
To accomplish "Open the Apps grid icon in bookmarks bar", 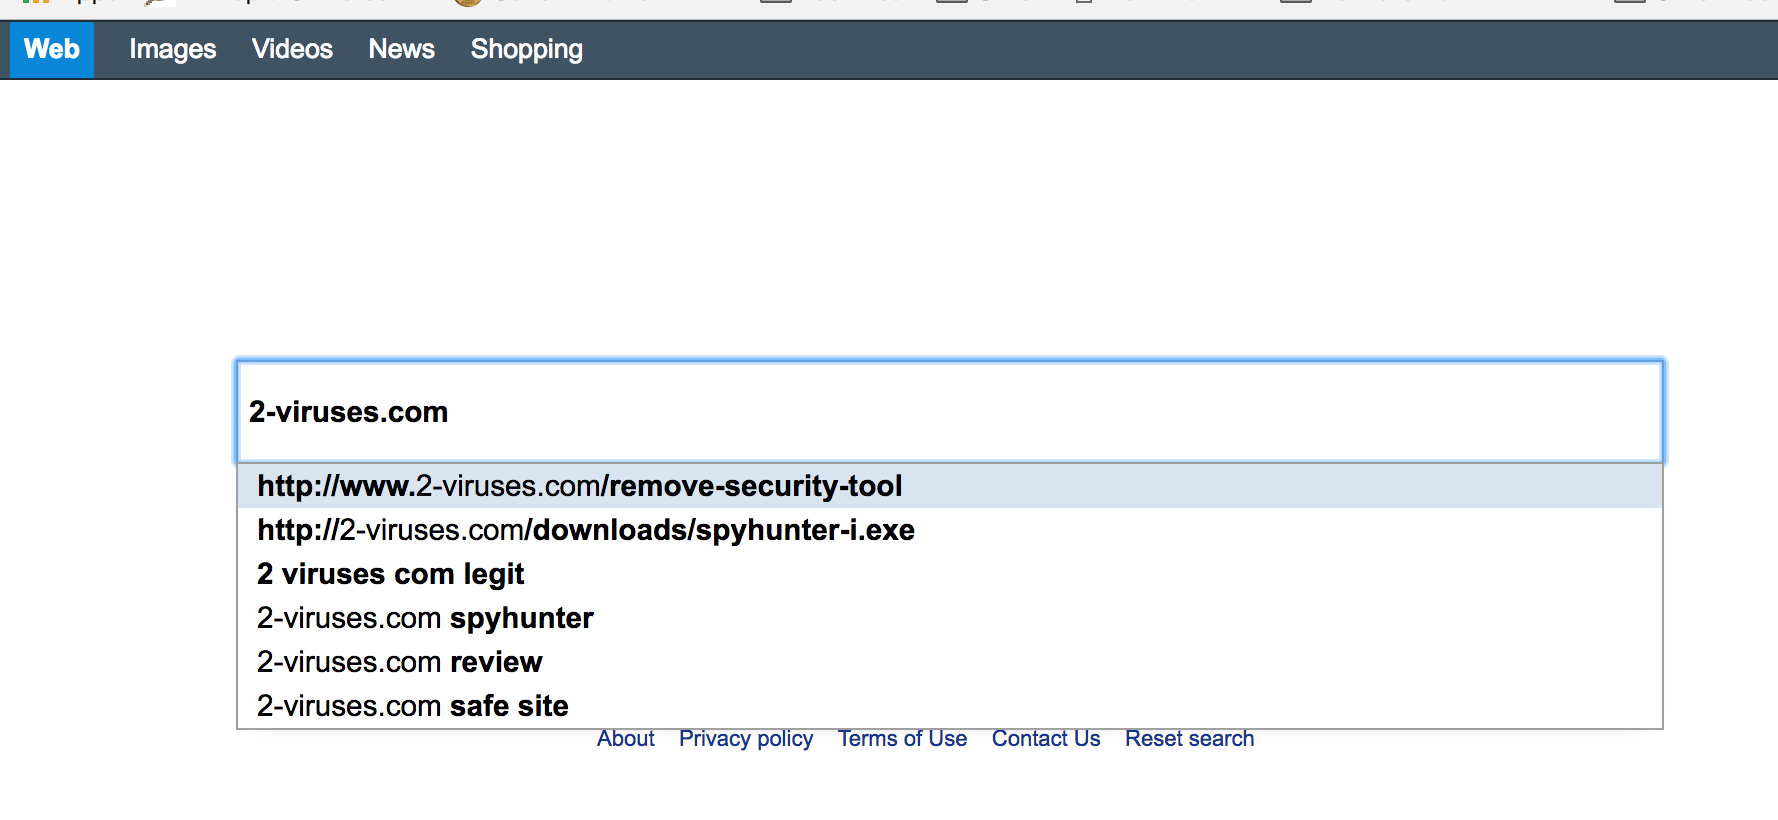I will (35, 3).
